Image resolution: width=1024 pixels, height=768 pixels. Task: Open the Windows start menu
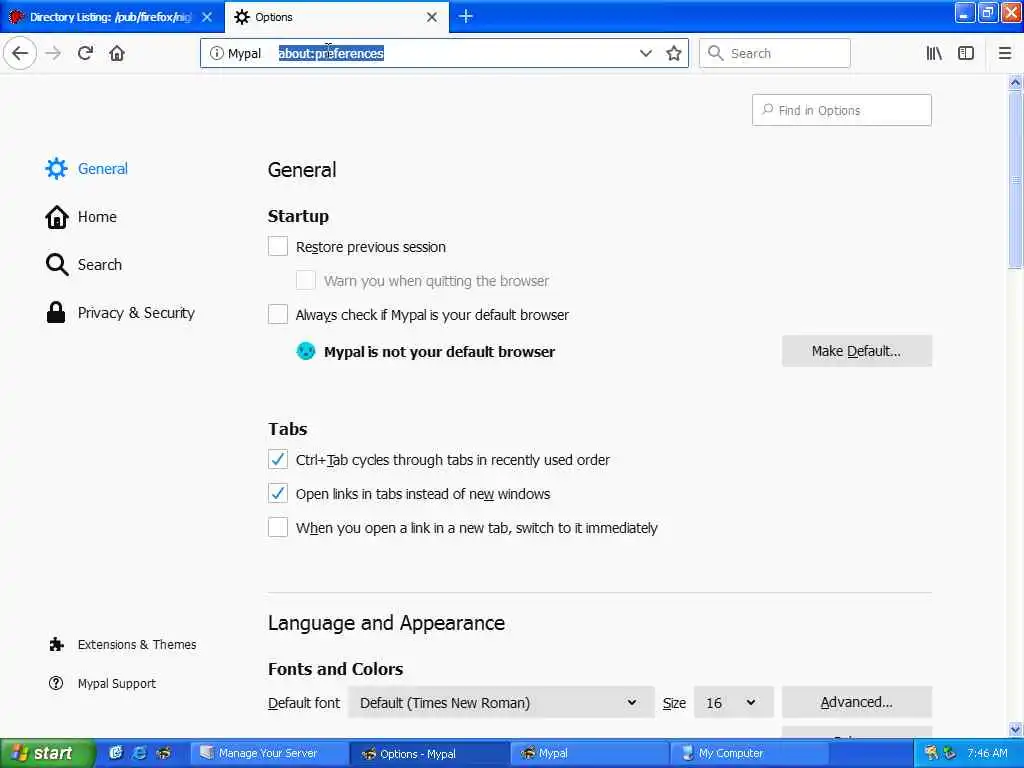click(47, 753)
